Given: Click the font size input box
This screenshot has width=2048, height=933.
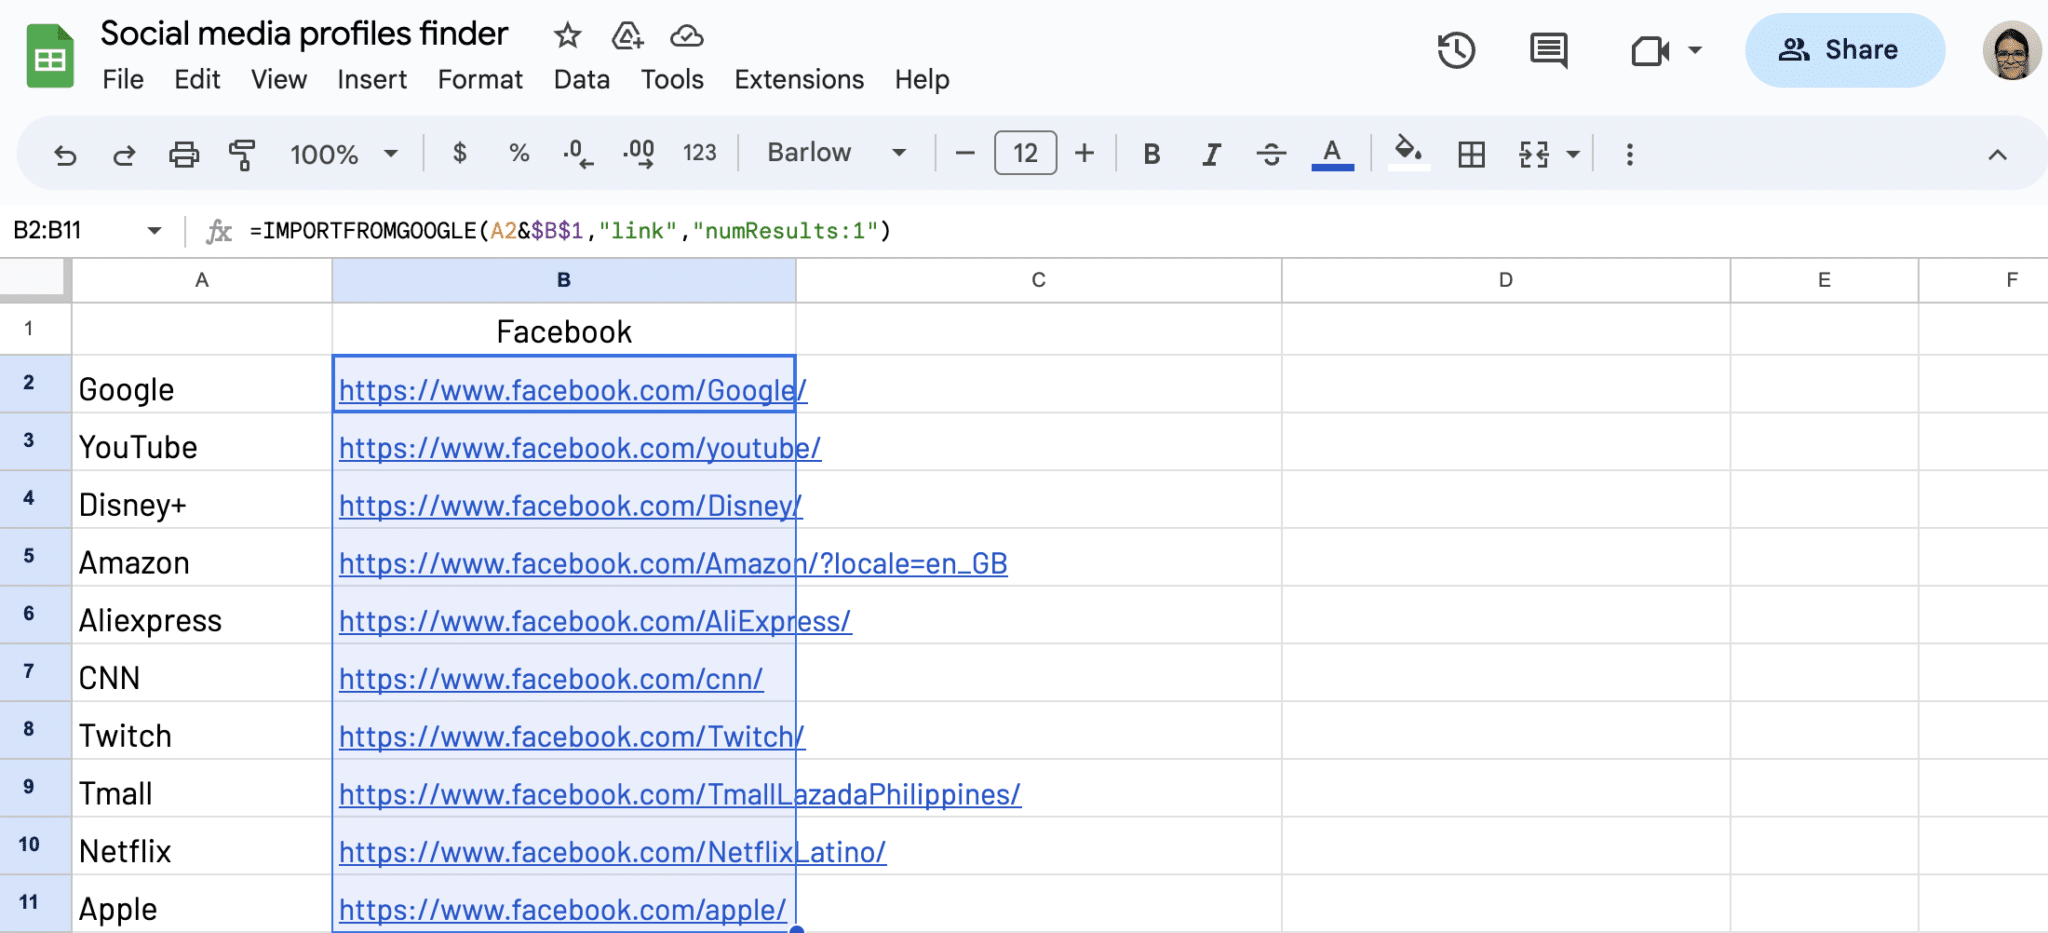Looking at the screenshot, I should (x=1025, y=153).
